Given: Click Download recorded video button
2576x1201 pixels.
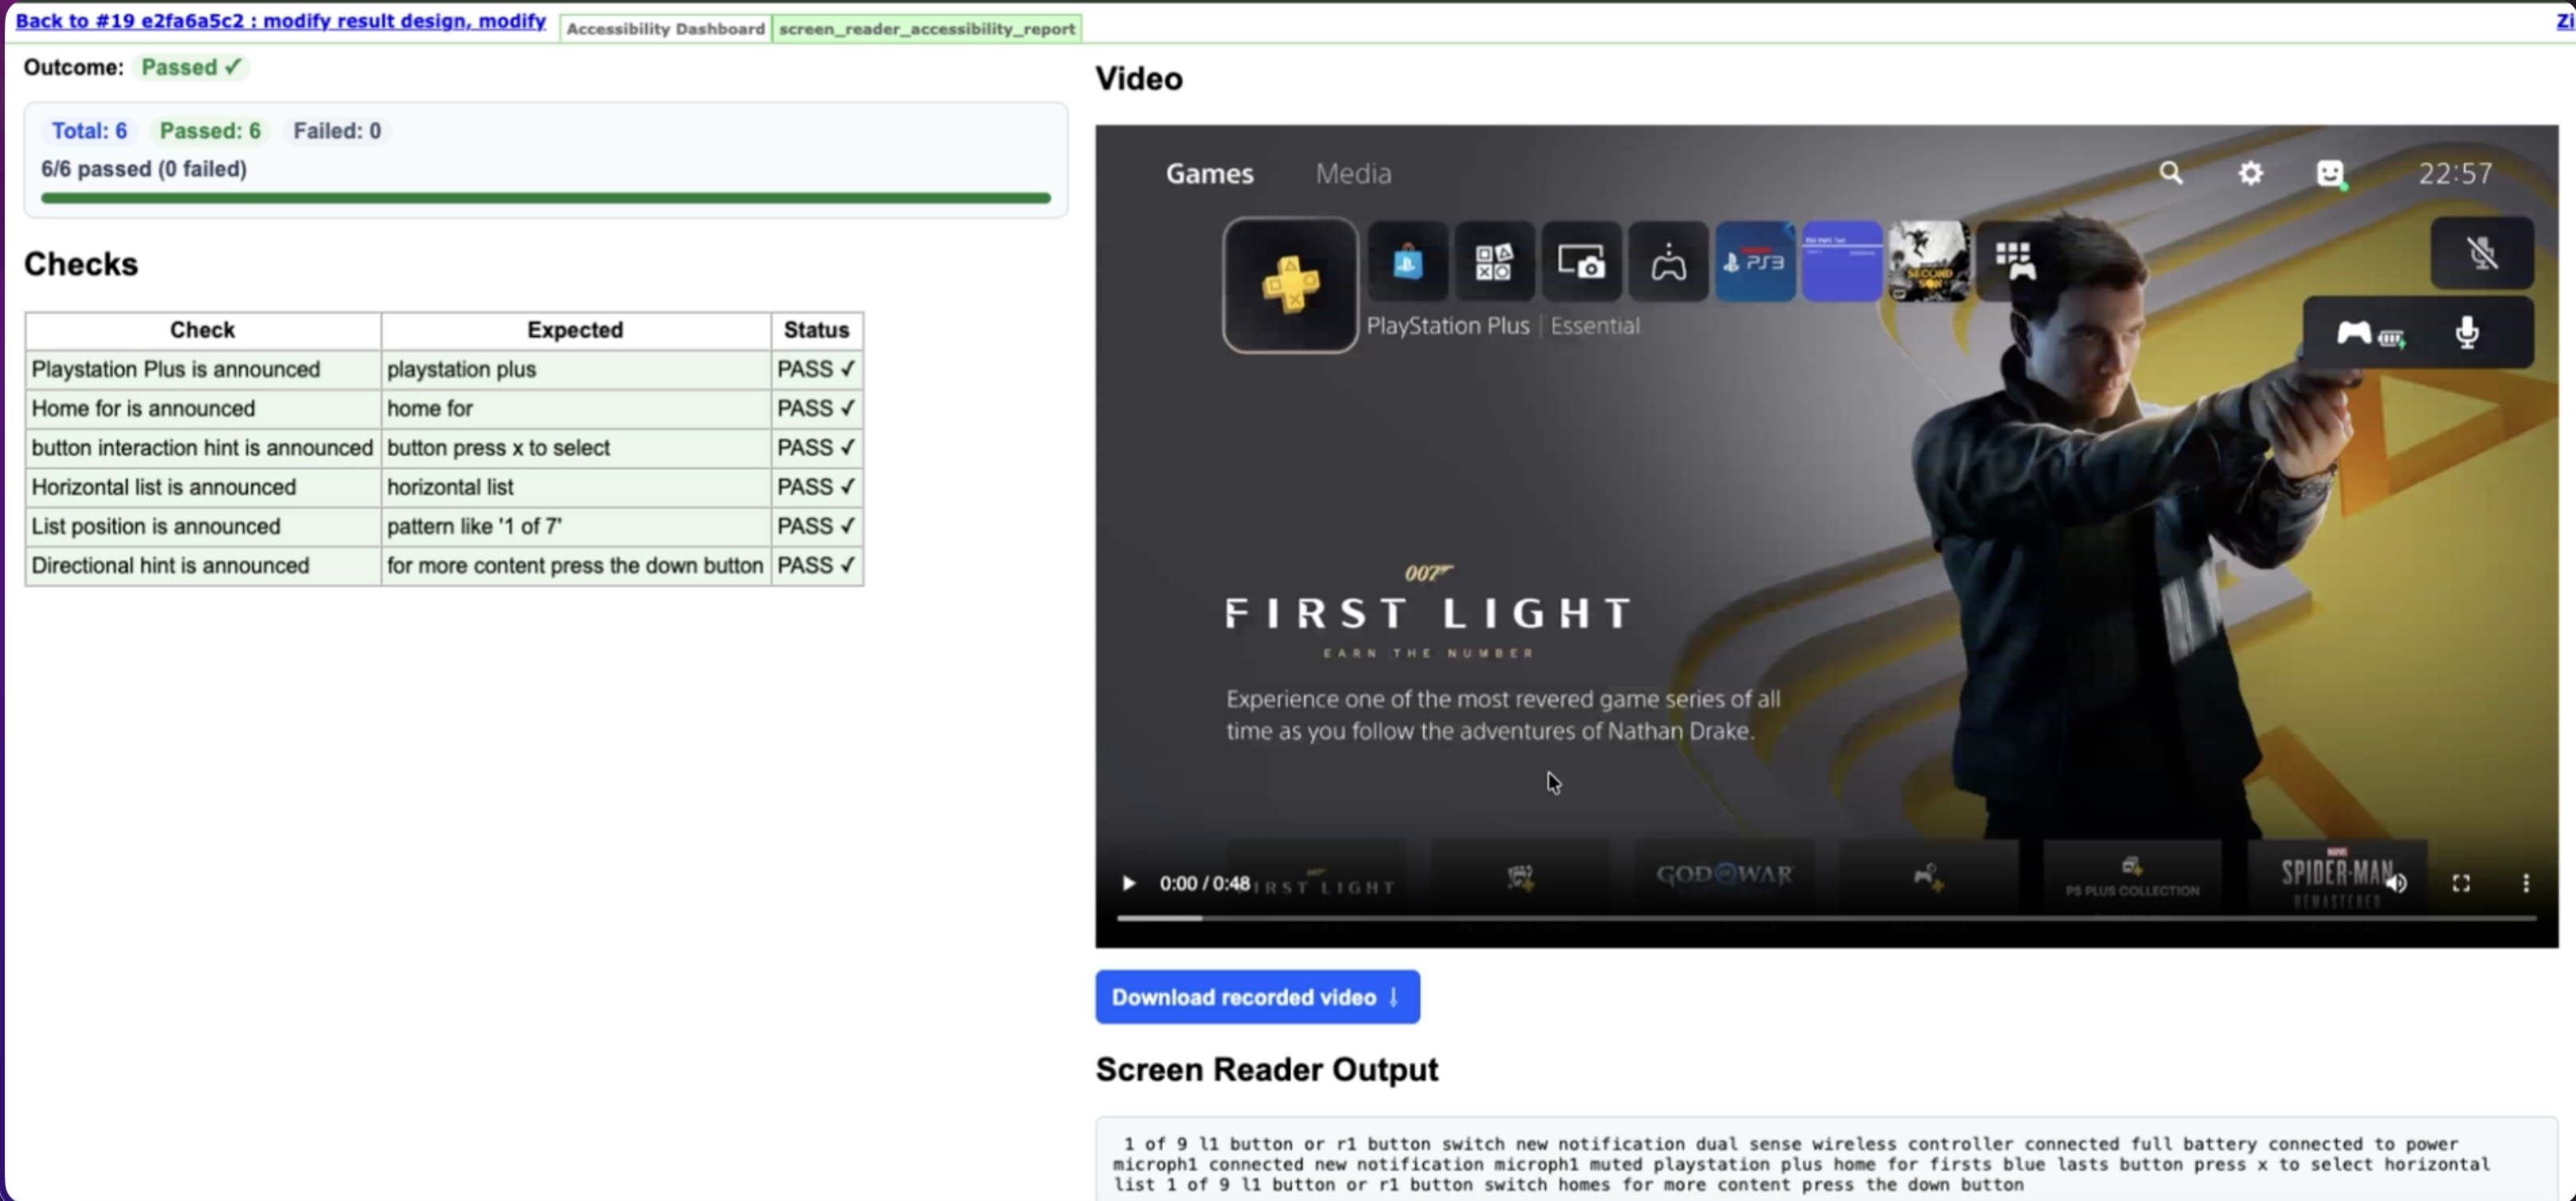Looking at the screenshot, I should [x=1257, y=996].
